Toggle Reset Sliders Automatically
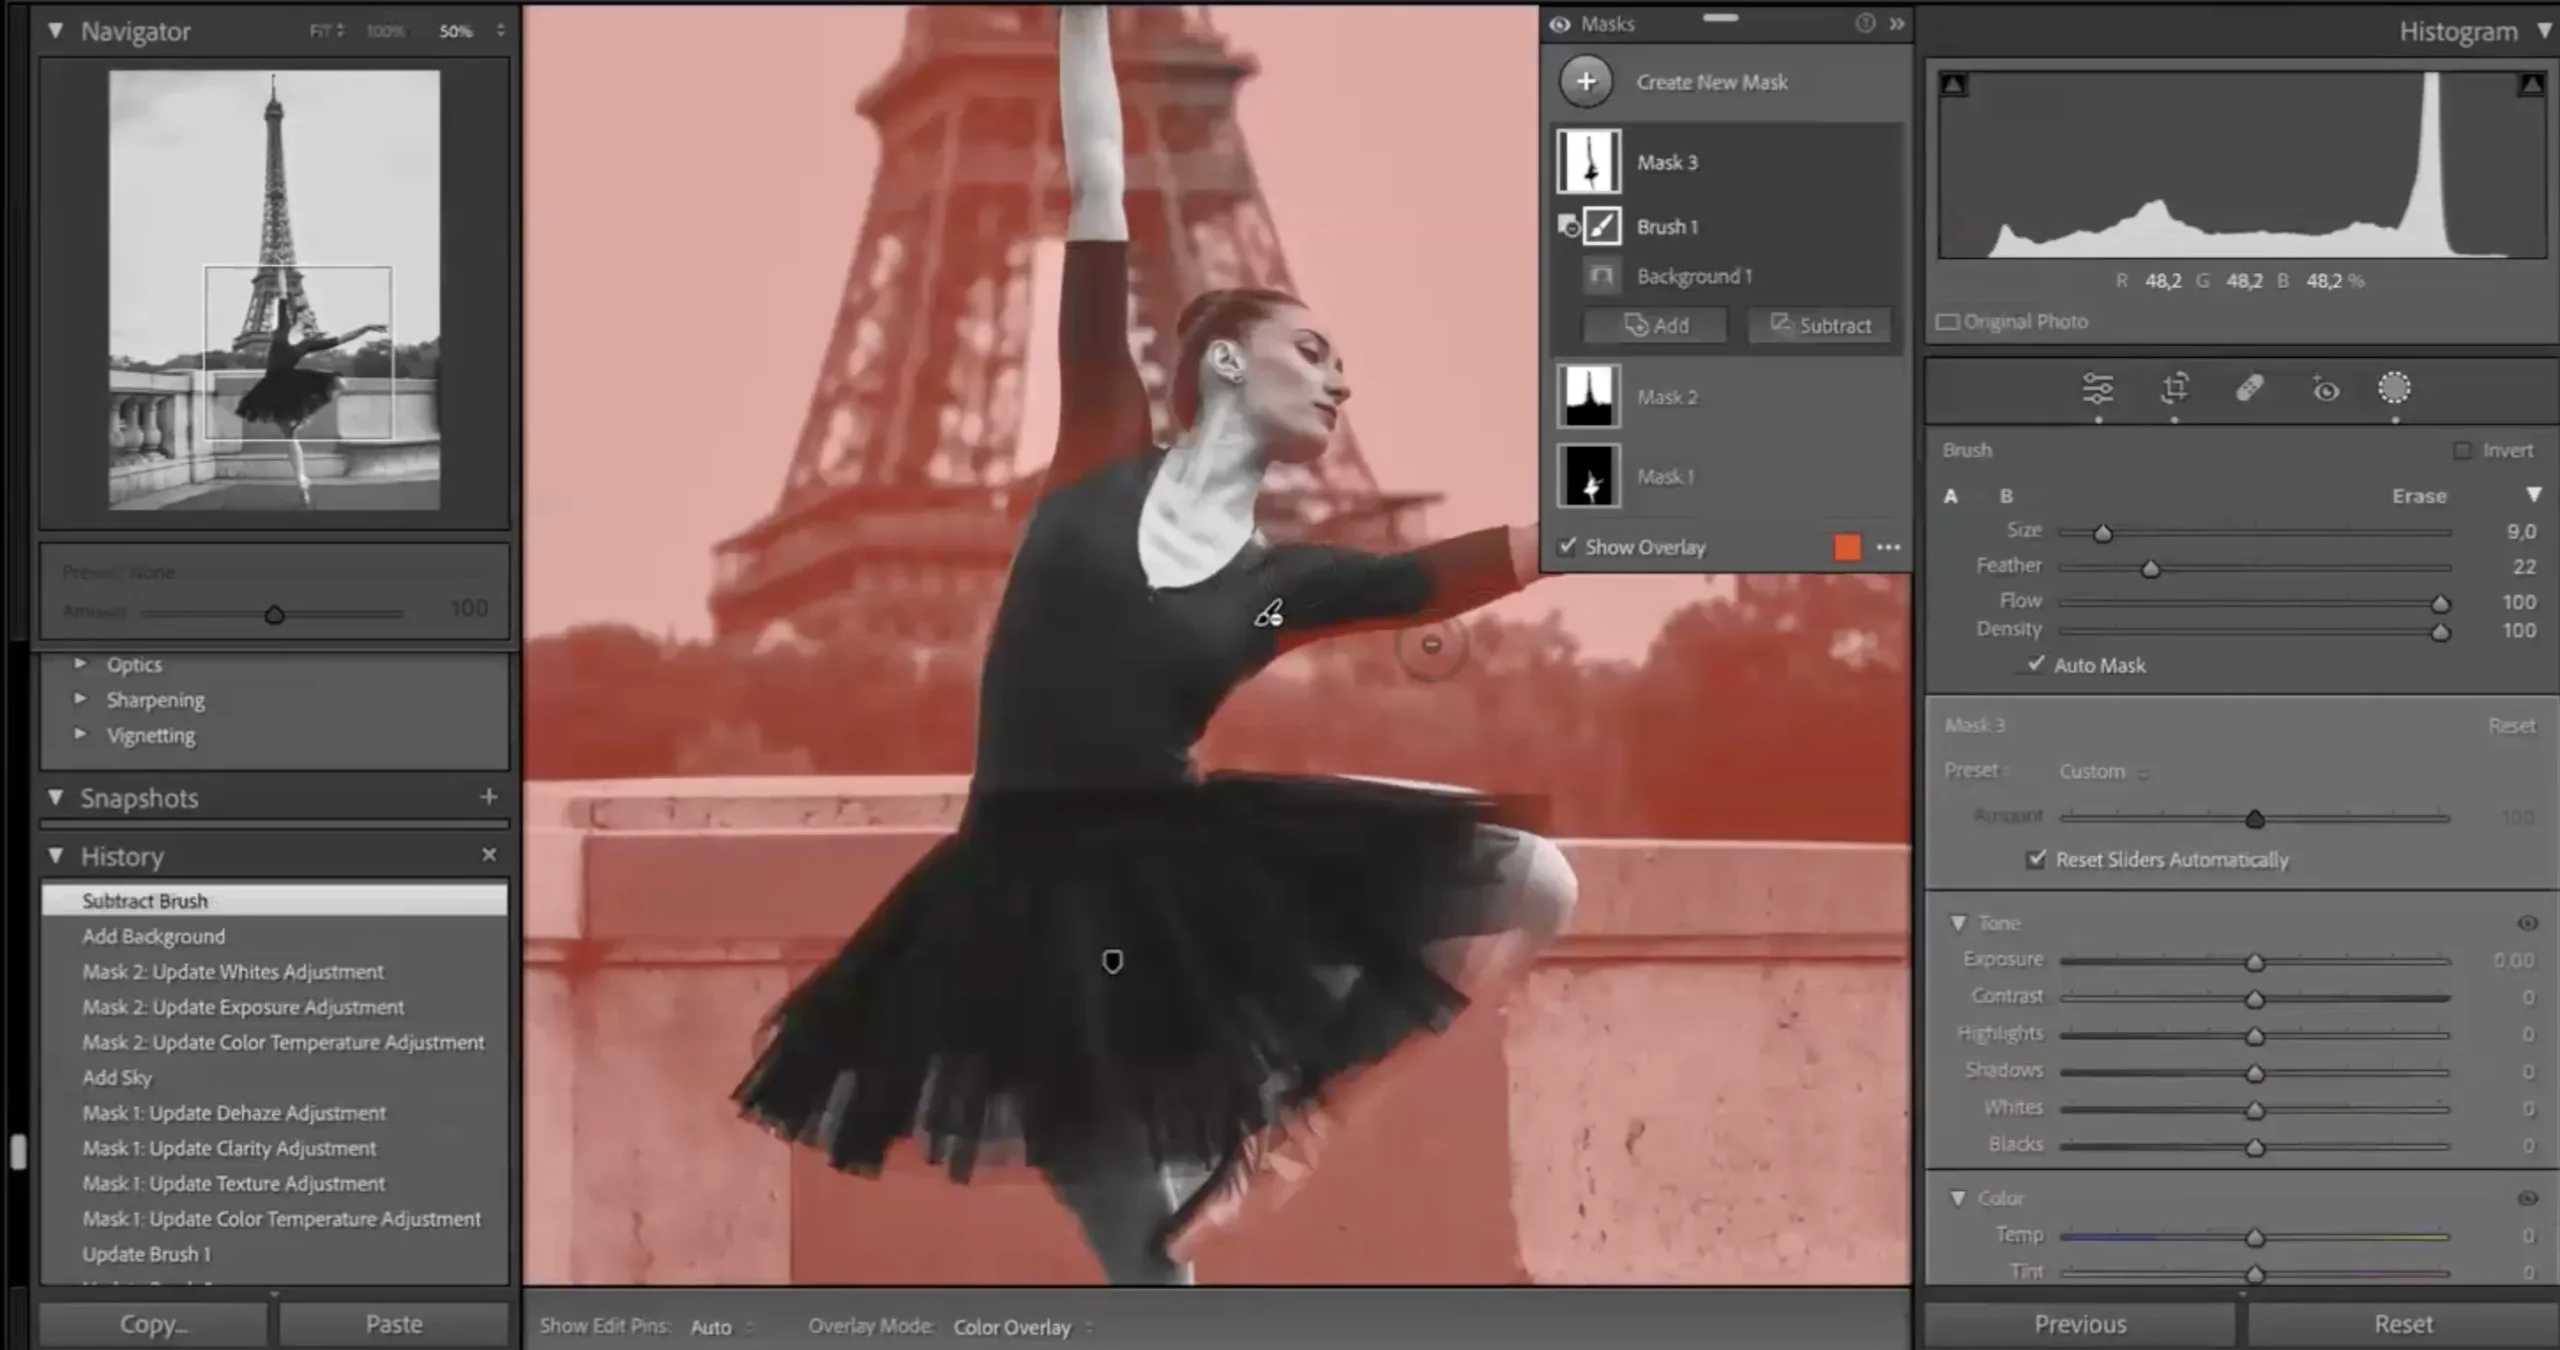The width and height of the screenshot is (2560, 1350). pos(2035,859)
